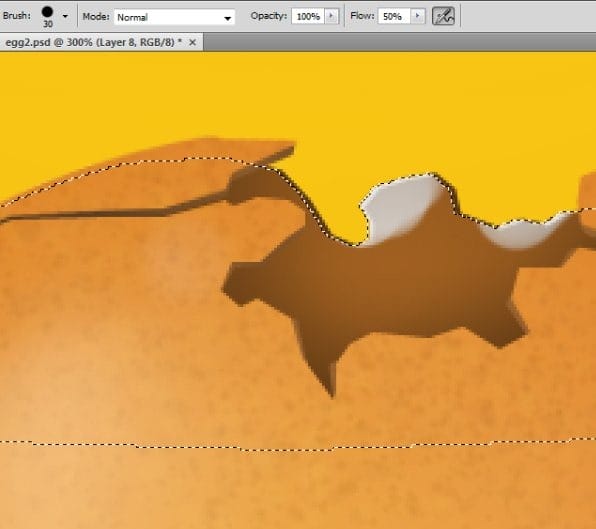Click the Mode label
The image size is (596, 529).
pyautogui.click(x=96, y=16)
